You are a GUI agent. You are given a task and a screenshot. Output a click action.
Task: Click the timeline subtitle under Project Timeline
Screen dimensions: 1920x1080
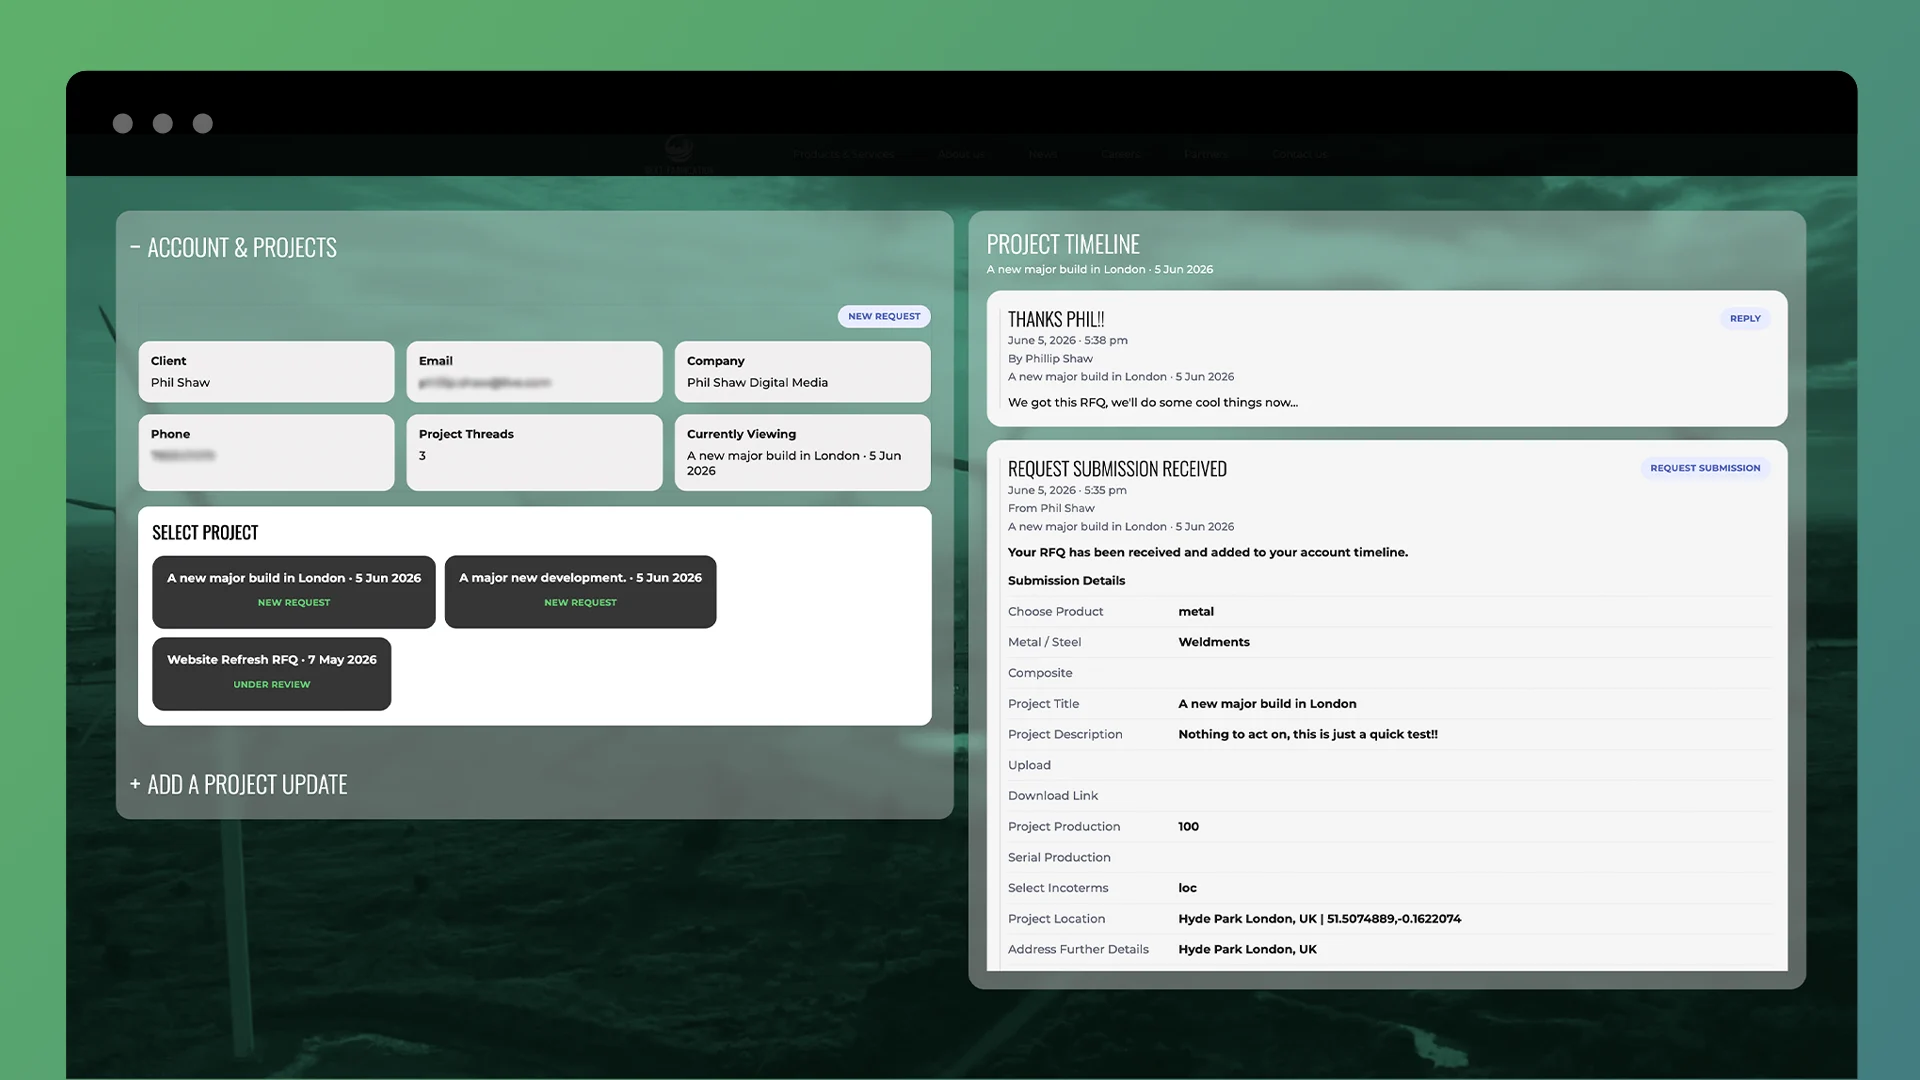1099,270
